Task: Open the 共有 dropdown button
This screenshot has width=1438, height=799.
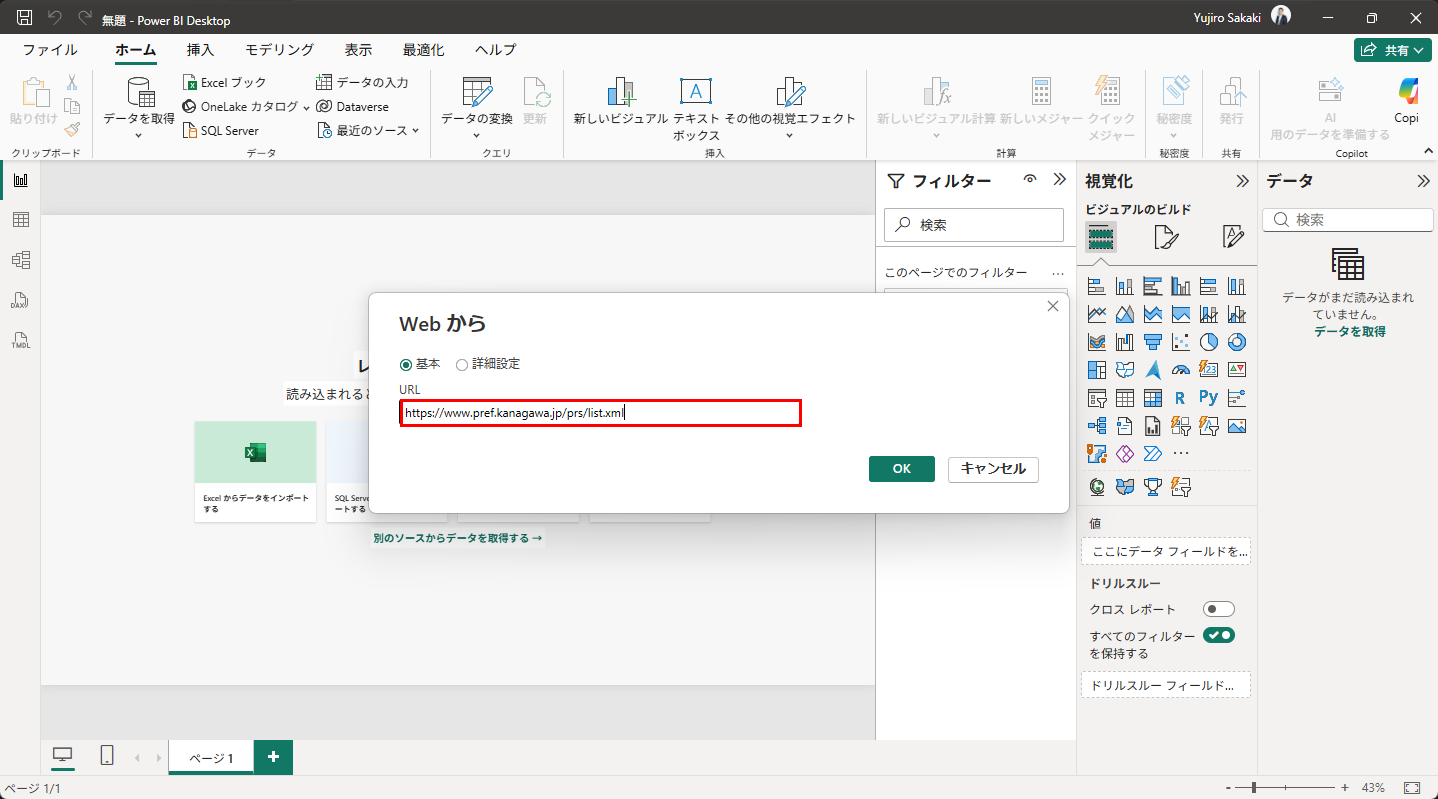Action: click(1392, 50)
